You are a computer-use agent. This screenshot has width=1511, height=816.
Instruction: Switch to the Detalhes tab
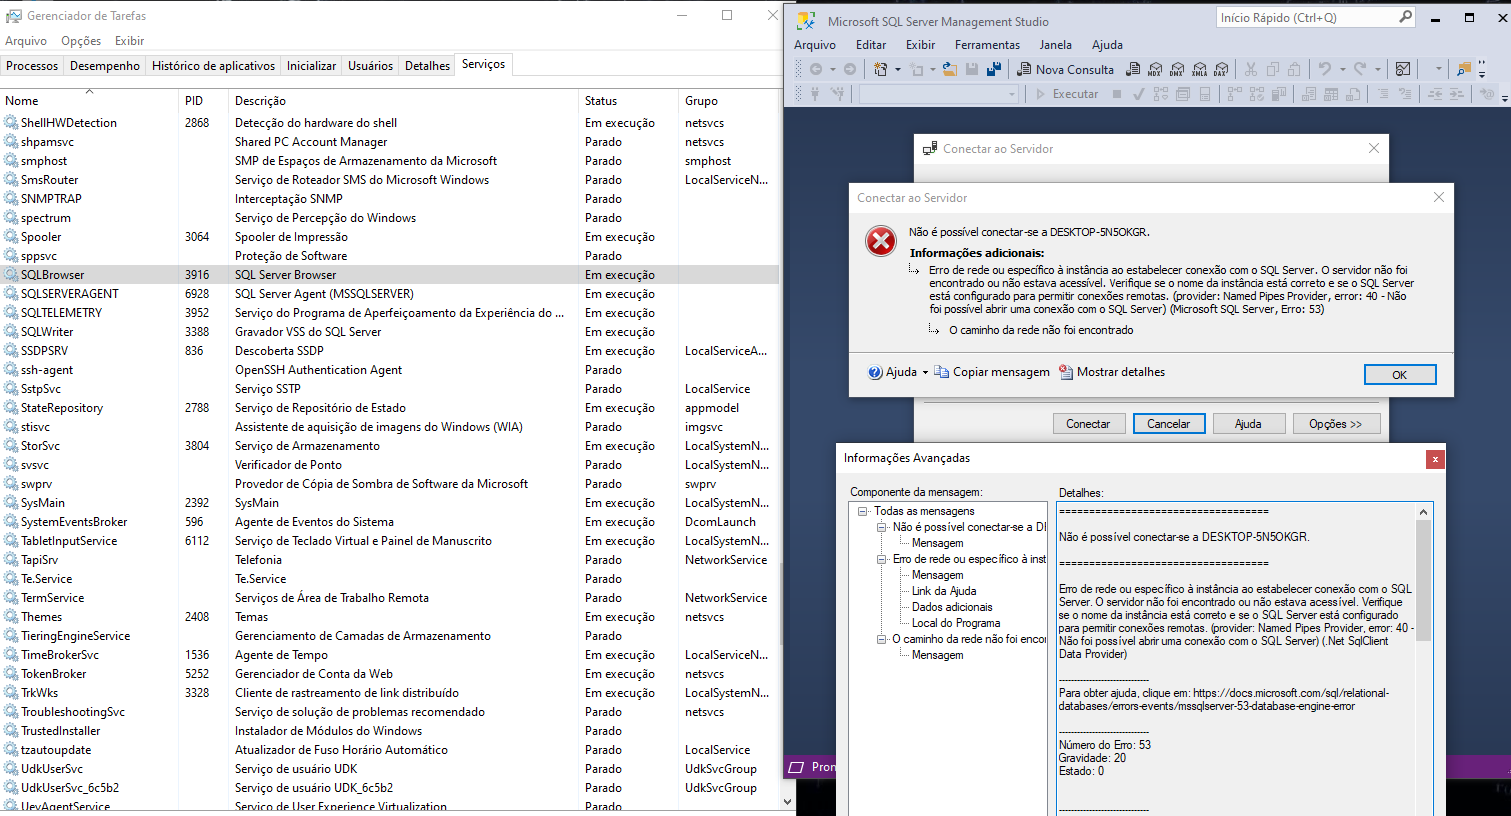[x=427, y=66]
